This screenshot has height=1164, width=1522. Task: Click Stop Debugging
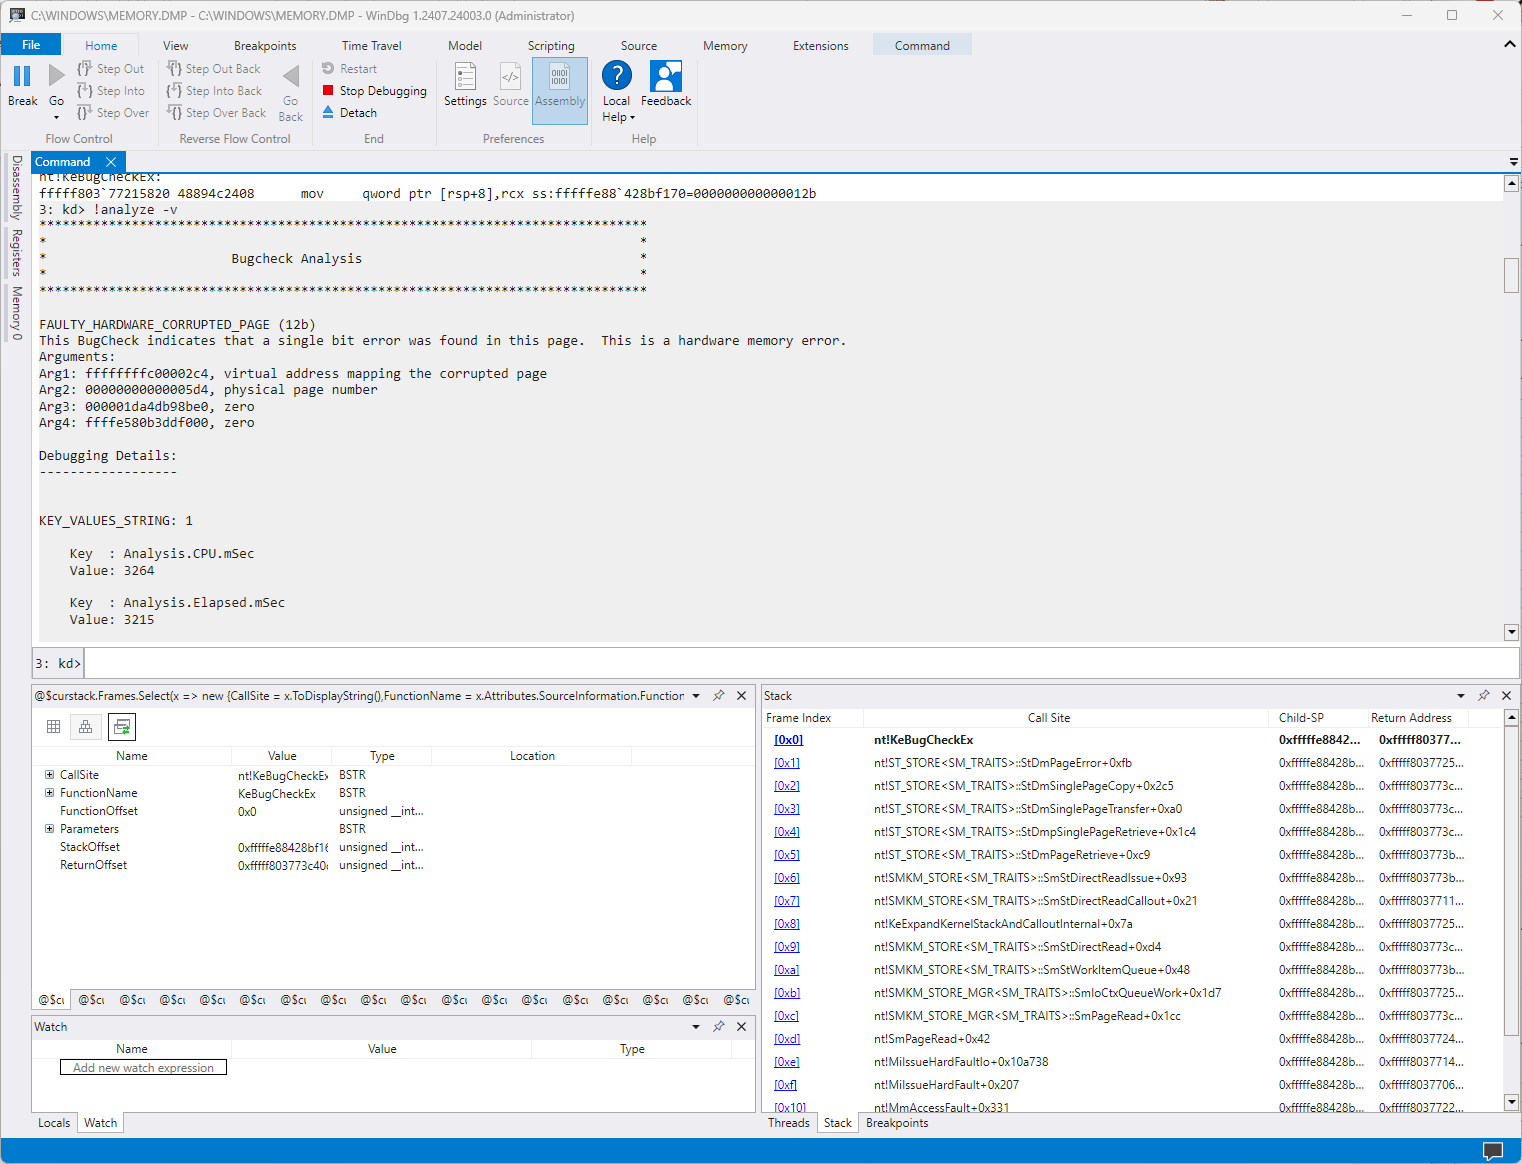[374, 91]
